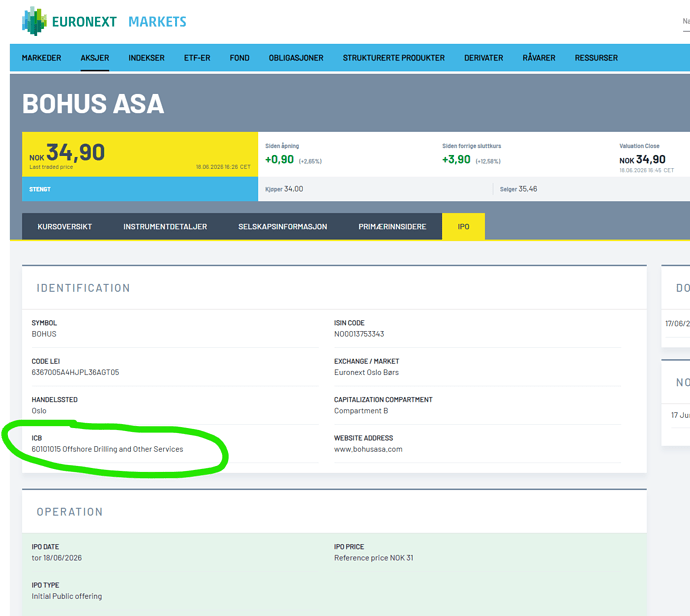Open the MARKEDER menu
The height and width of the screenshot is (616, 690).
[x=41, y=58]
